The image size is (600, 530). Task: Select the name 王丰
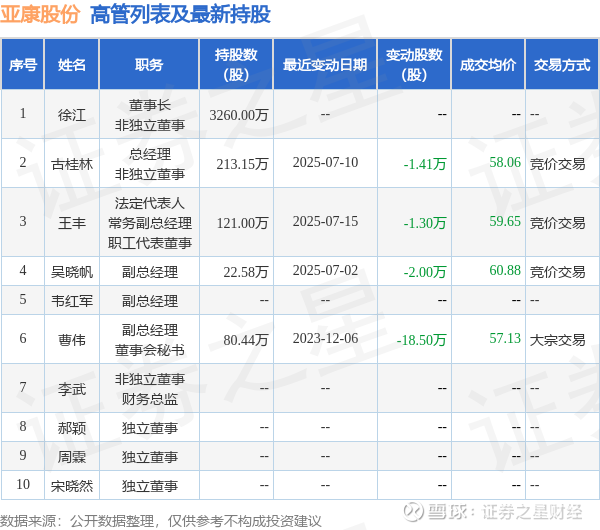point(72,223)
